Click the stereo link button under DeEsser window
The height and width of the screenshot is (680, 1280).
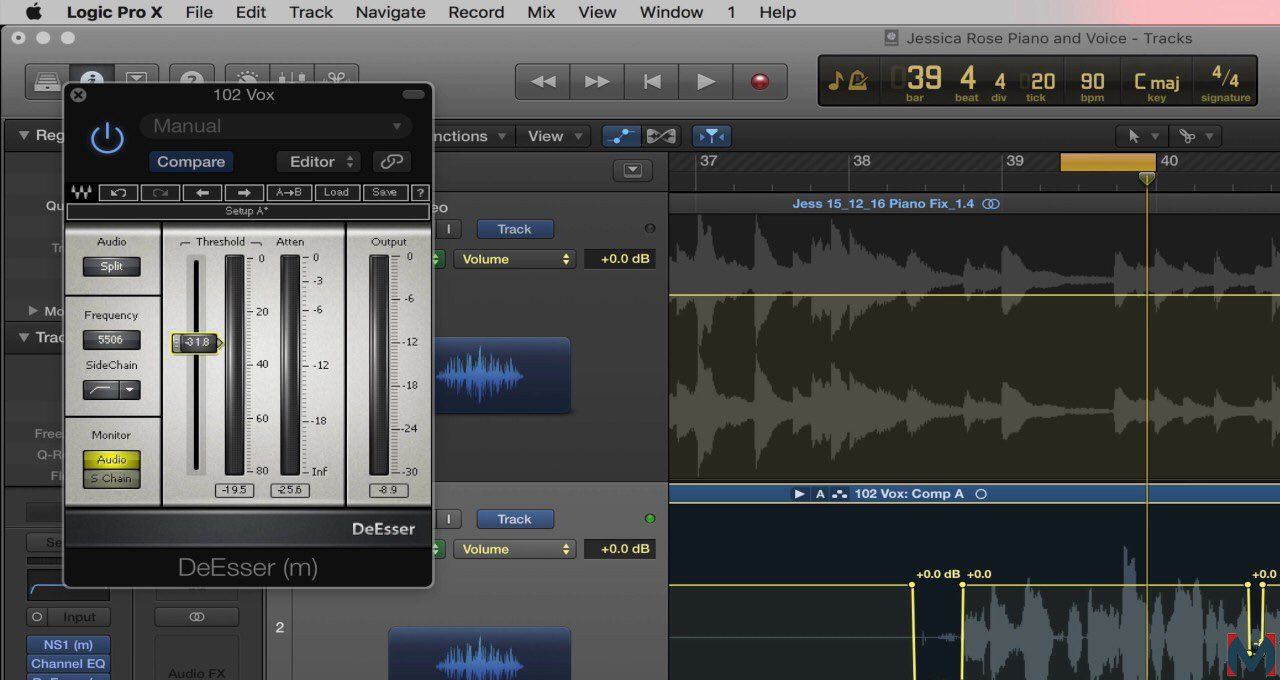tap(197, 617)
